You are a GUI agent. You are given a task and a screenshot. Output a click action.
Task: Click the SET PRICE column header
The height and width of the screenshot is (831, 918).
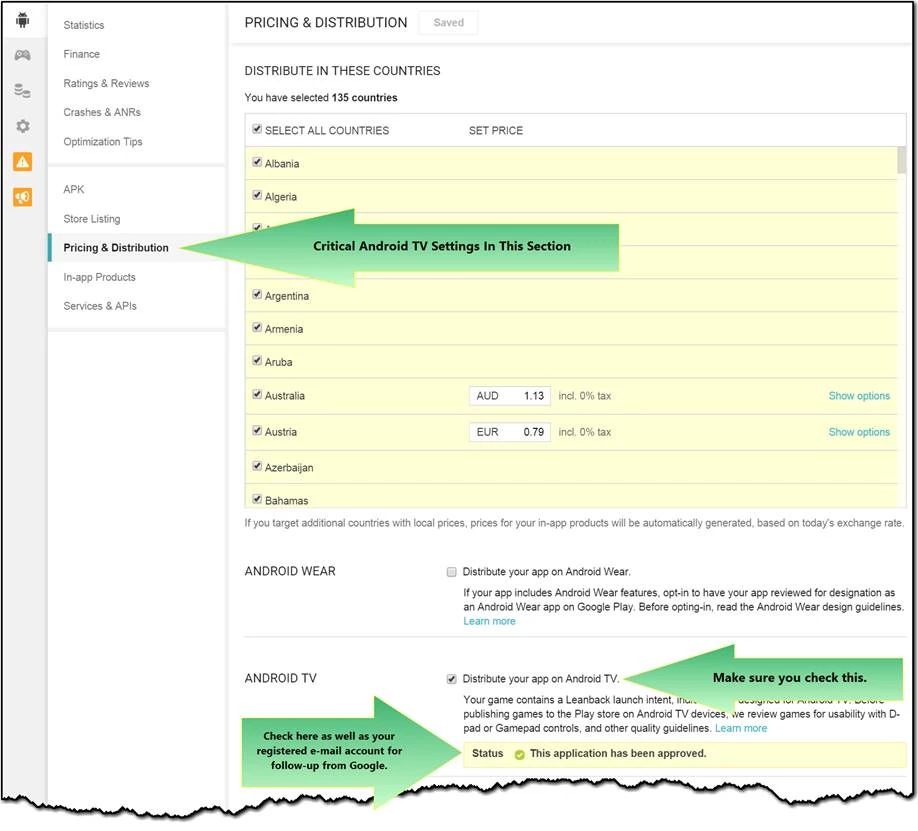click(496, 131)
